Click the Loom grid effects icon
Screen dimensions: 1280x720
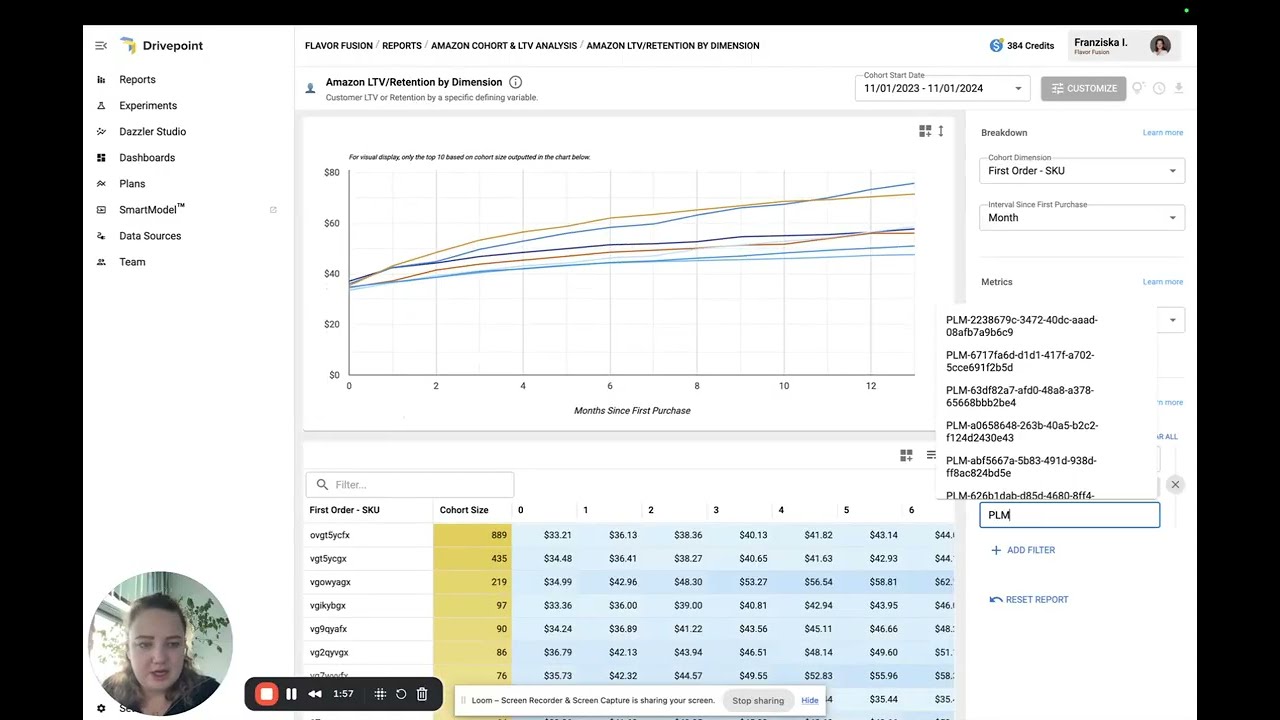[x=380, y=694]
